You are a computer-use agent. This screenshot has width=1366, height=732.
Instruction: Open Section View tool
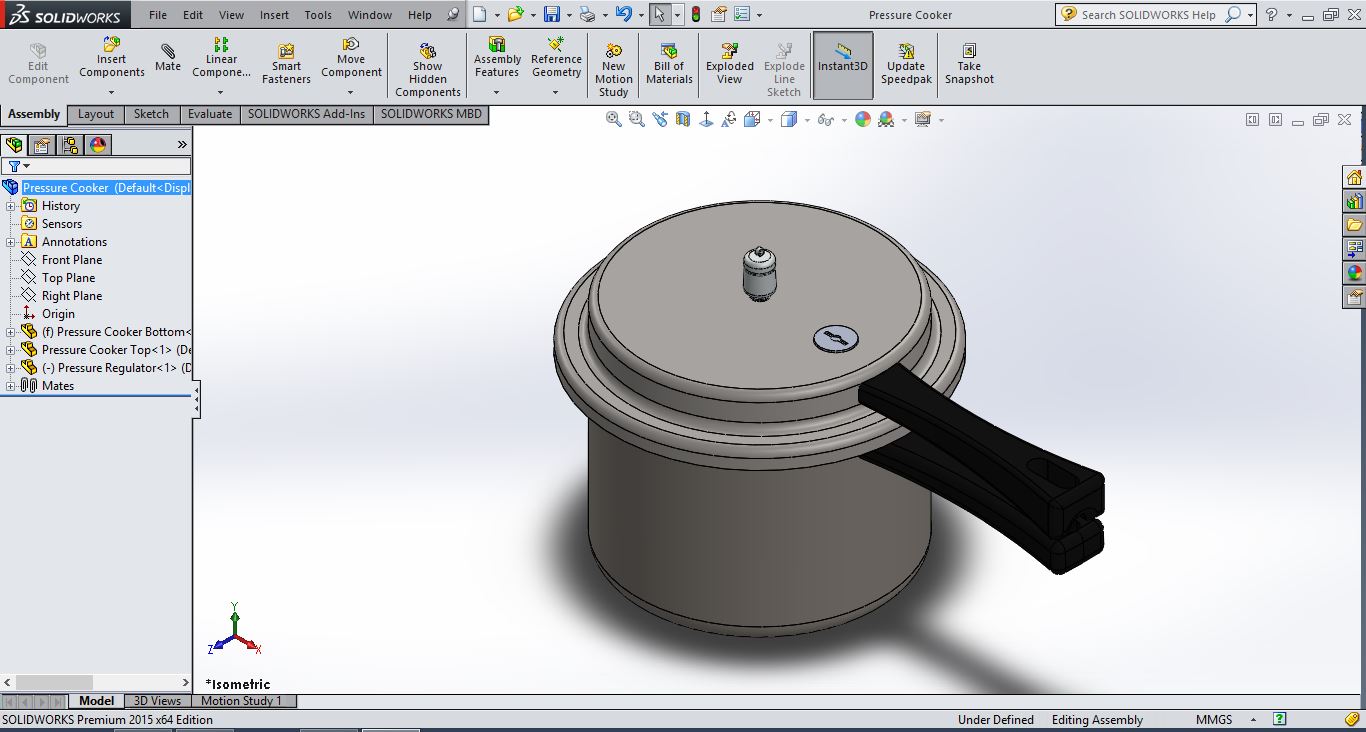tap(683, 119)
